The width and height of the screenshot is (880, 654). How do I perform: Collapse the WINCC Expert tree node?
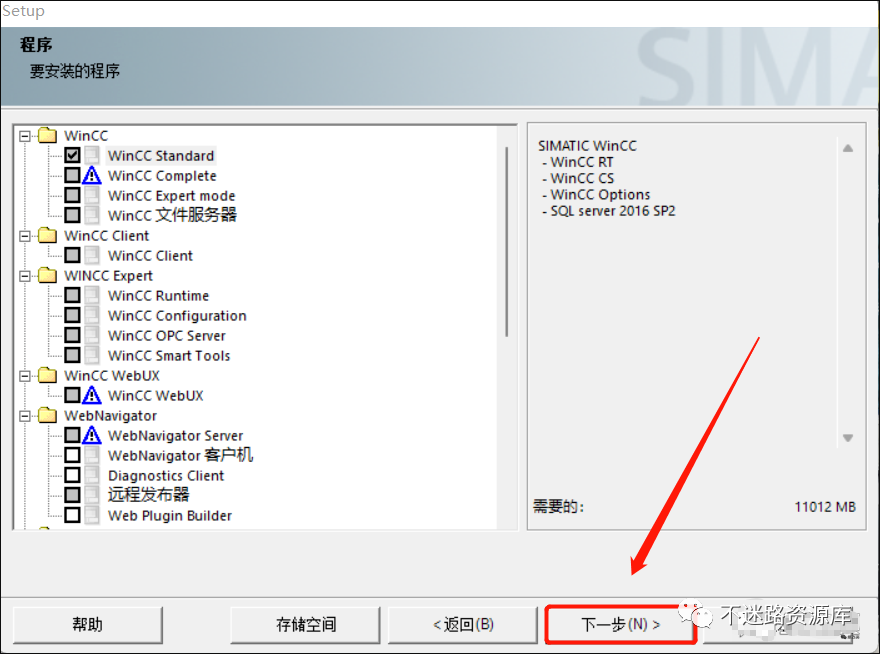pos(25,276)
